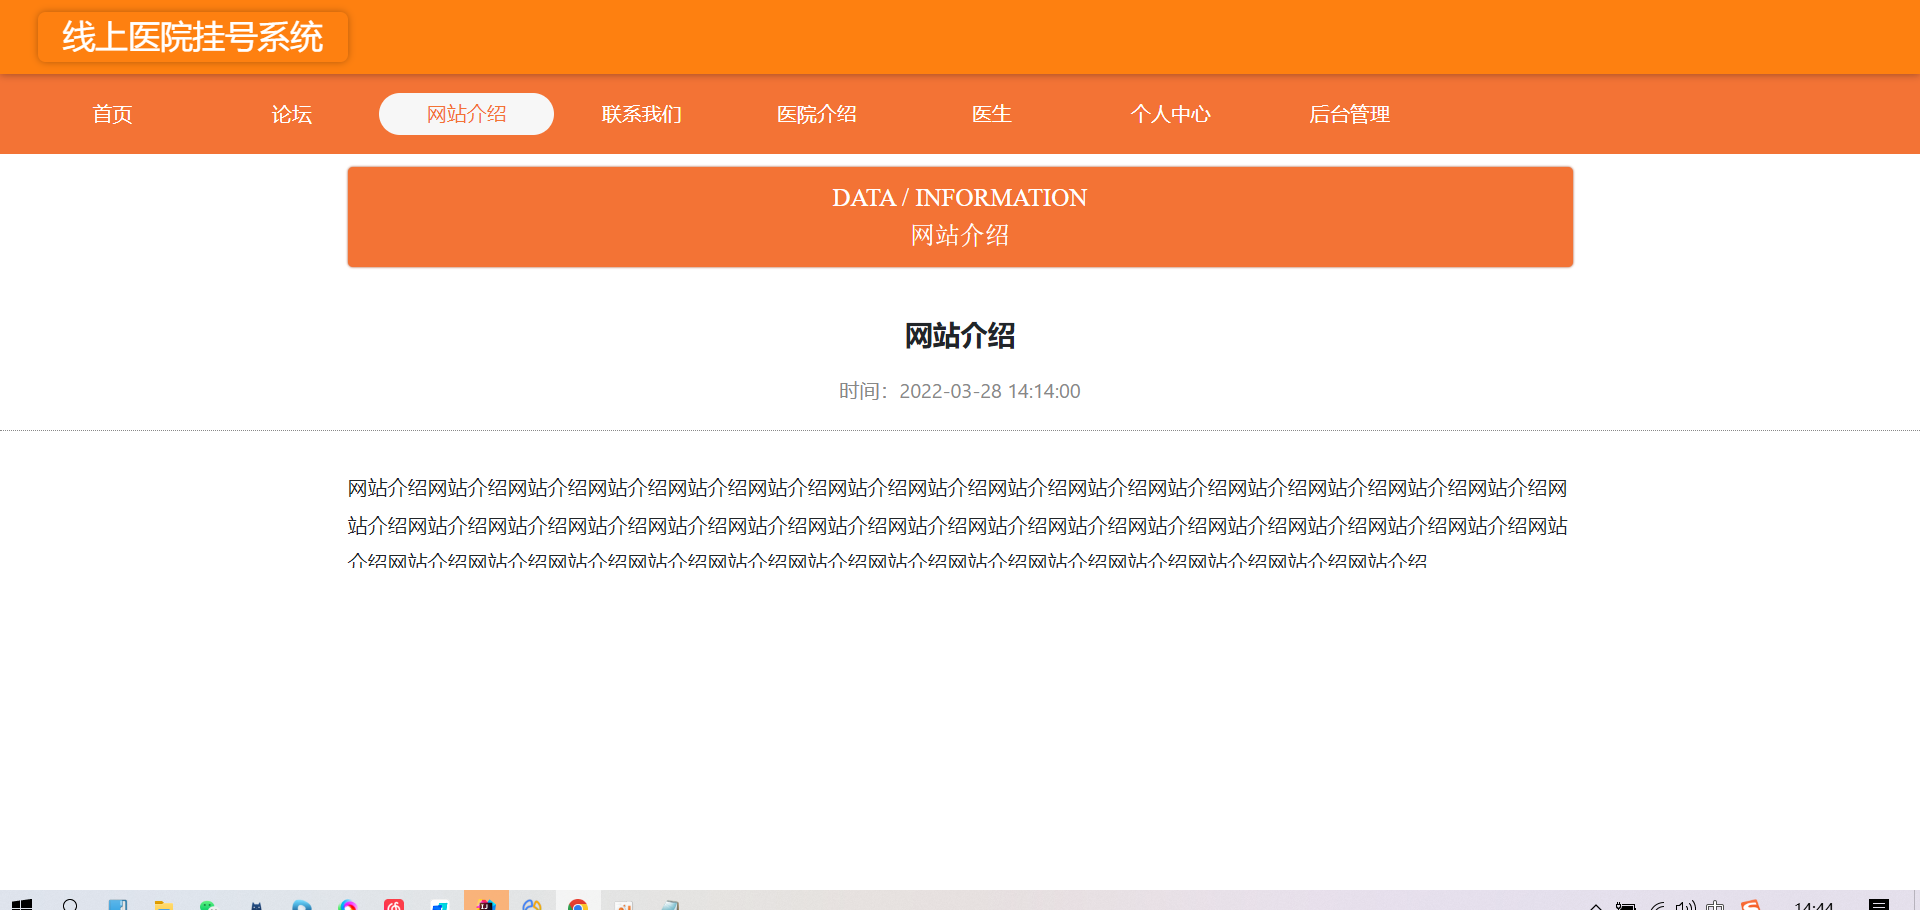Open the 联系我们 contact page

pos(642,114)
